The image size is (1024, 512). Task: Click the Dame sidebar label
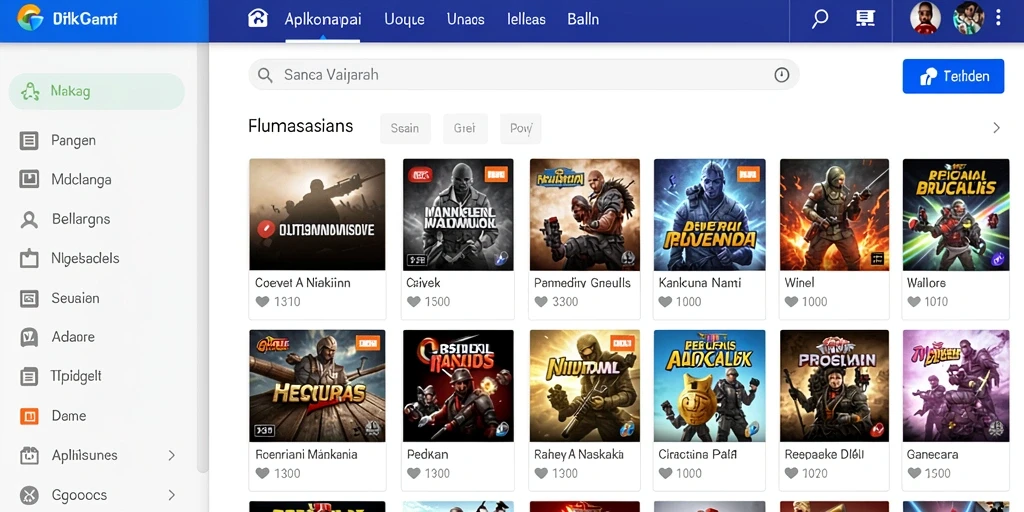coord(69,416)
